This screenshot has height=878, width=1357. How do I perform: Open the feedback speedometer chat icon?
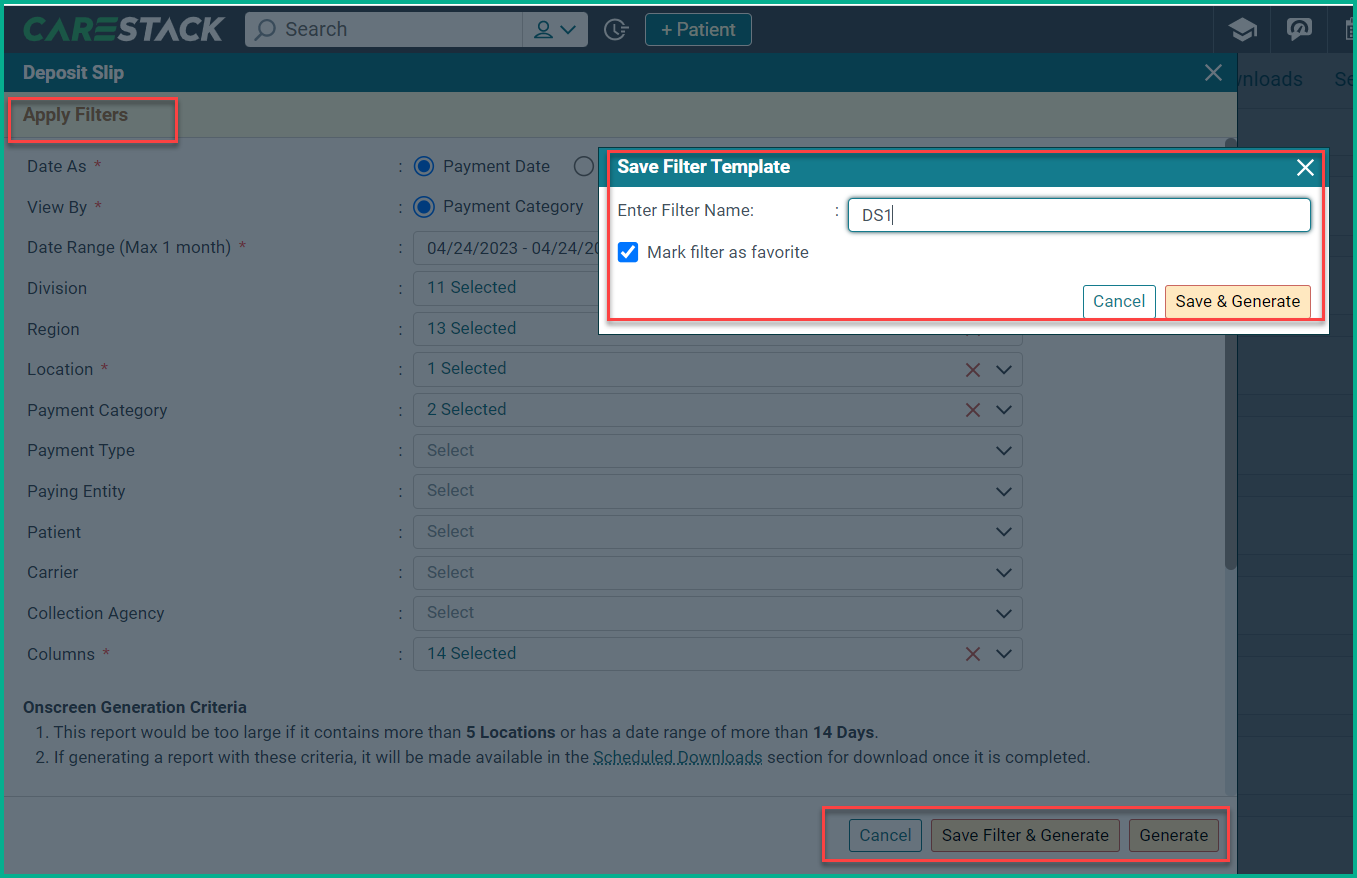pos(1299,29)
